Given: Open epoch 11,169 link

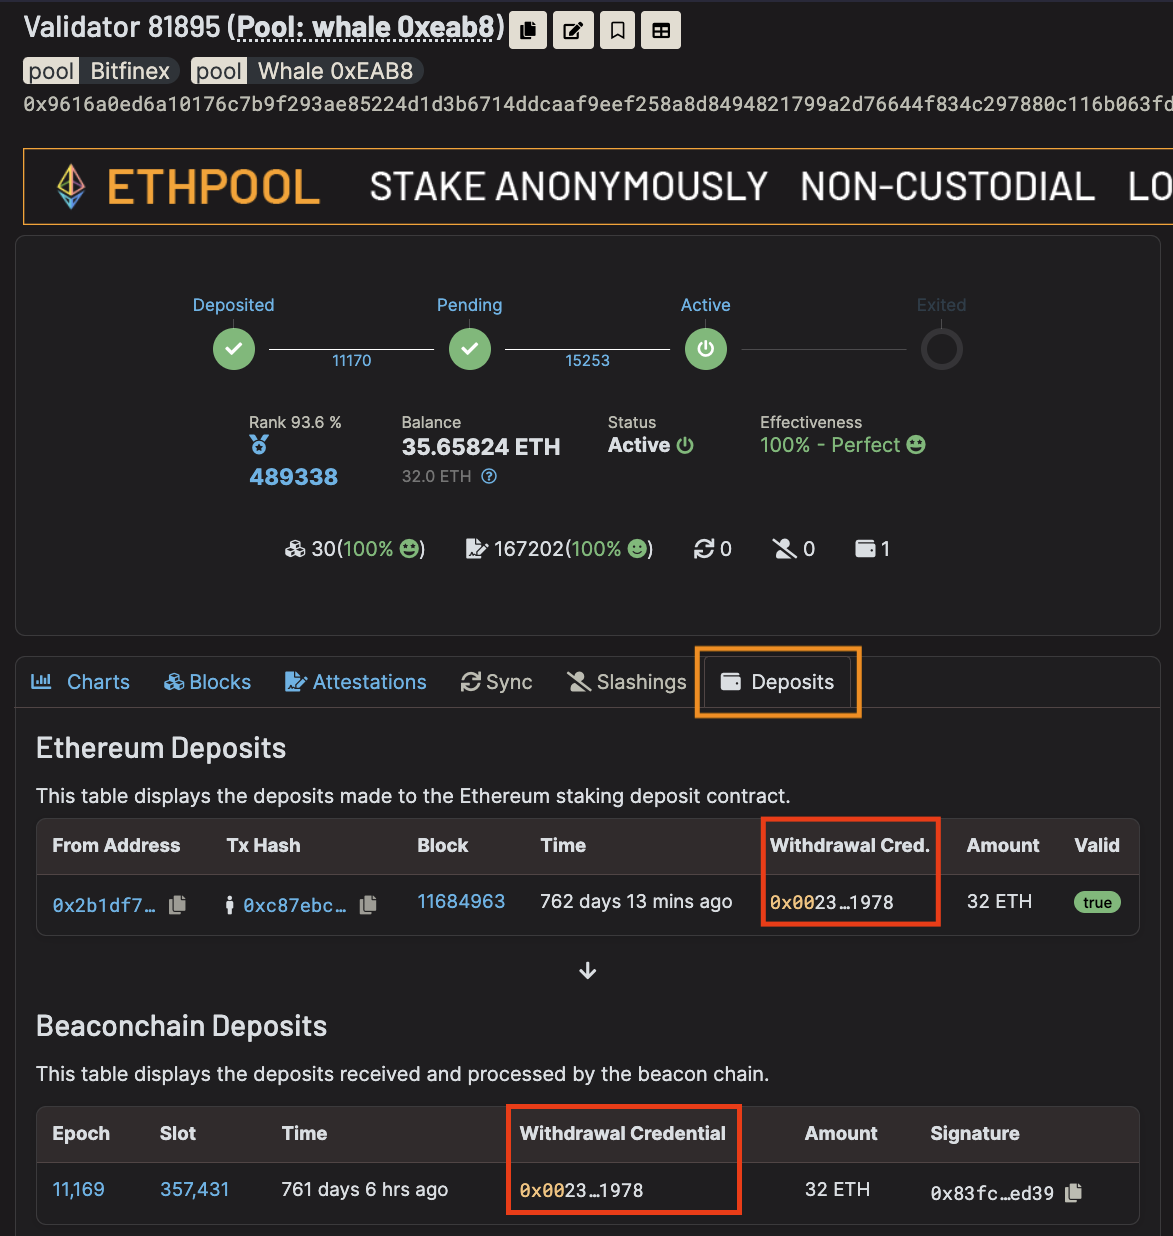Looking at the screenshot, I should tap(78, 1189).
